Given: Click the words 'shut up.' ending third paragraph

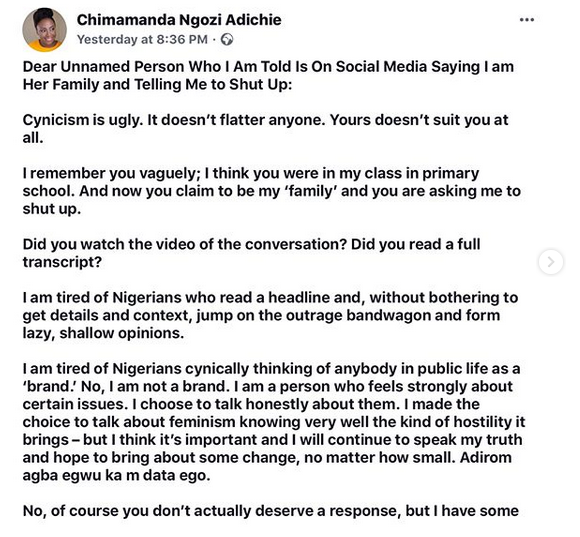Looking at the screenshot, I should point(51,209).
